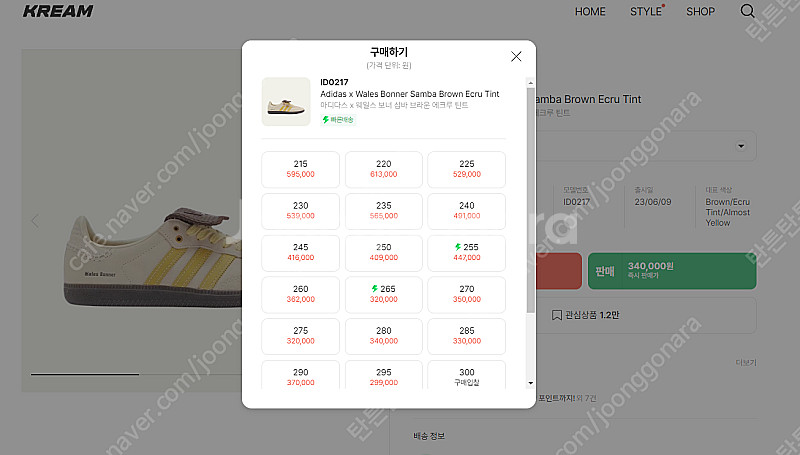The height and width of the screenshot is (455, 800).
Task: Click the shoe thumbnail in the dialog
Action: click(286, 102)
